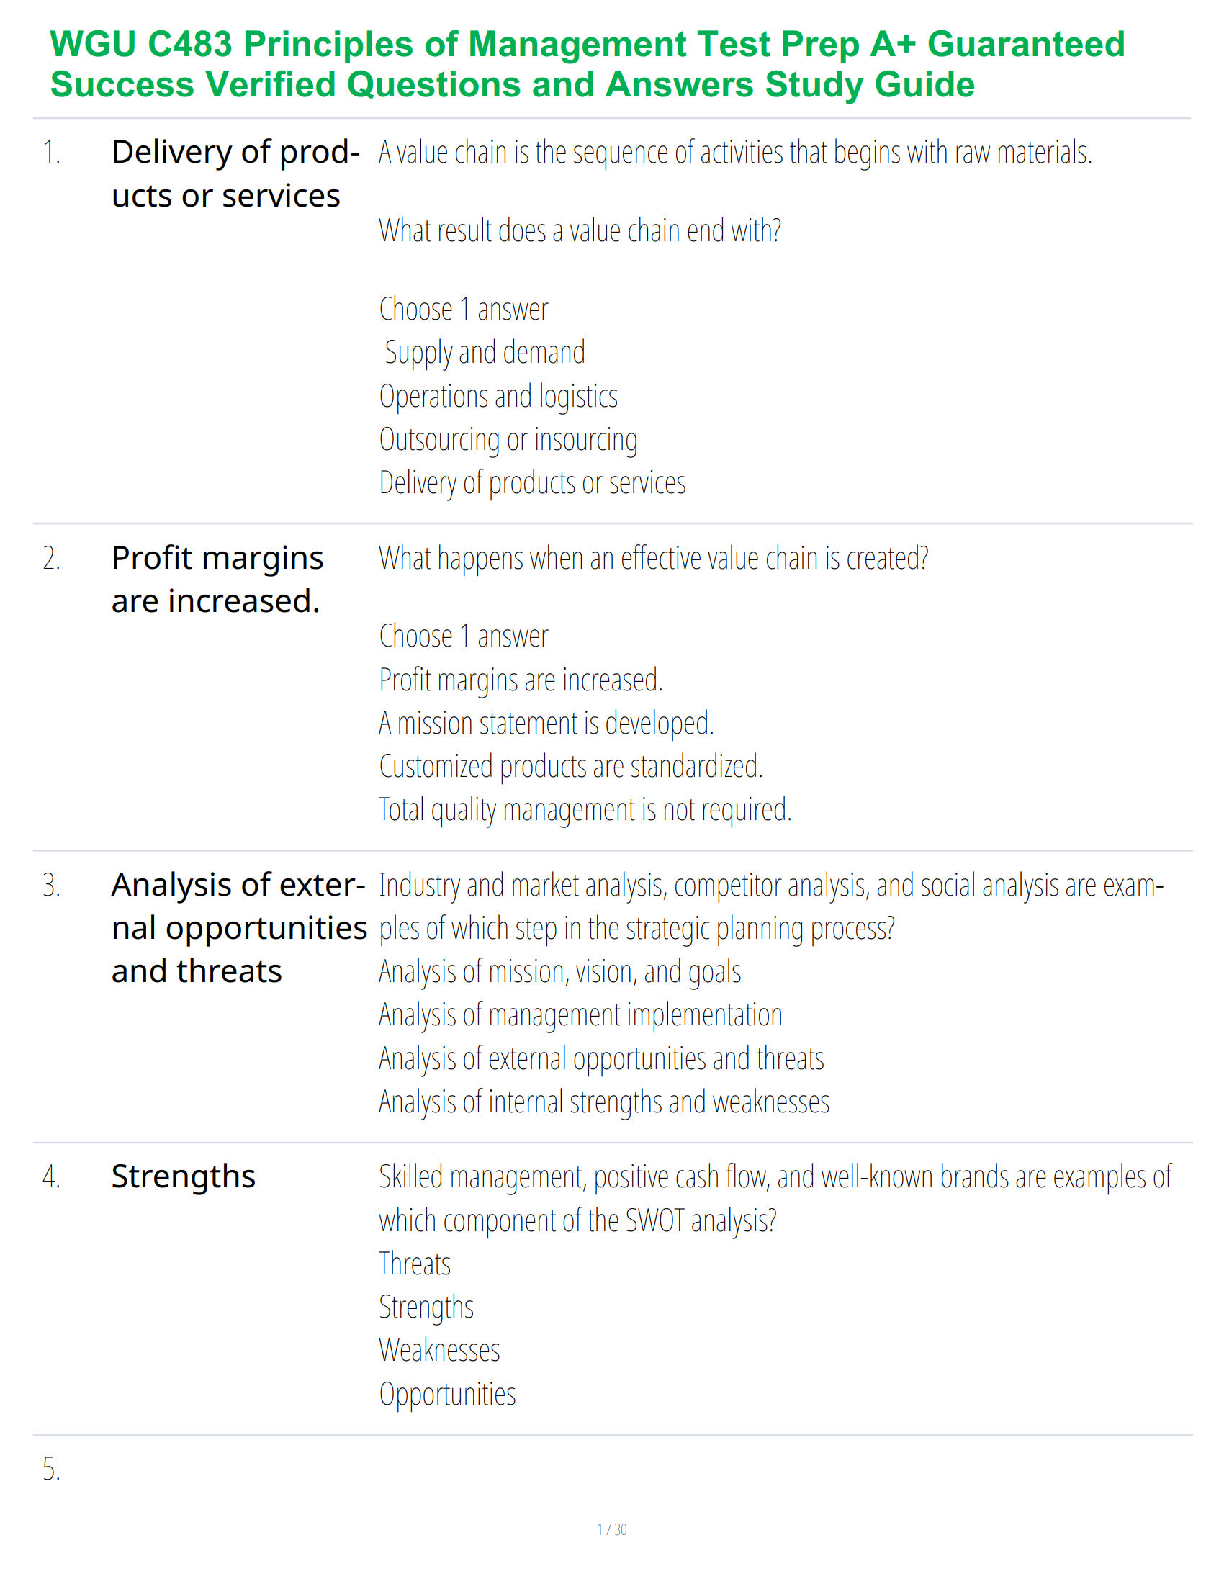1224x1584 pixels.
Task: Choose the 'Opportunities' answer option
Action: click(447, 1394)
